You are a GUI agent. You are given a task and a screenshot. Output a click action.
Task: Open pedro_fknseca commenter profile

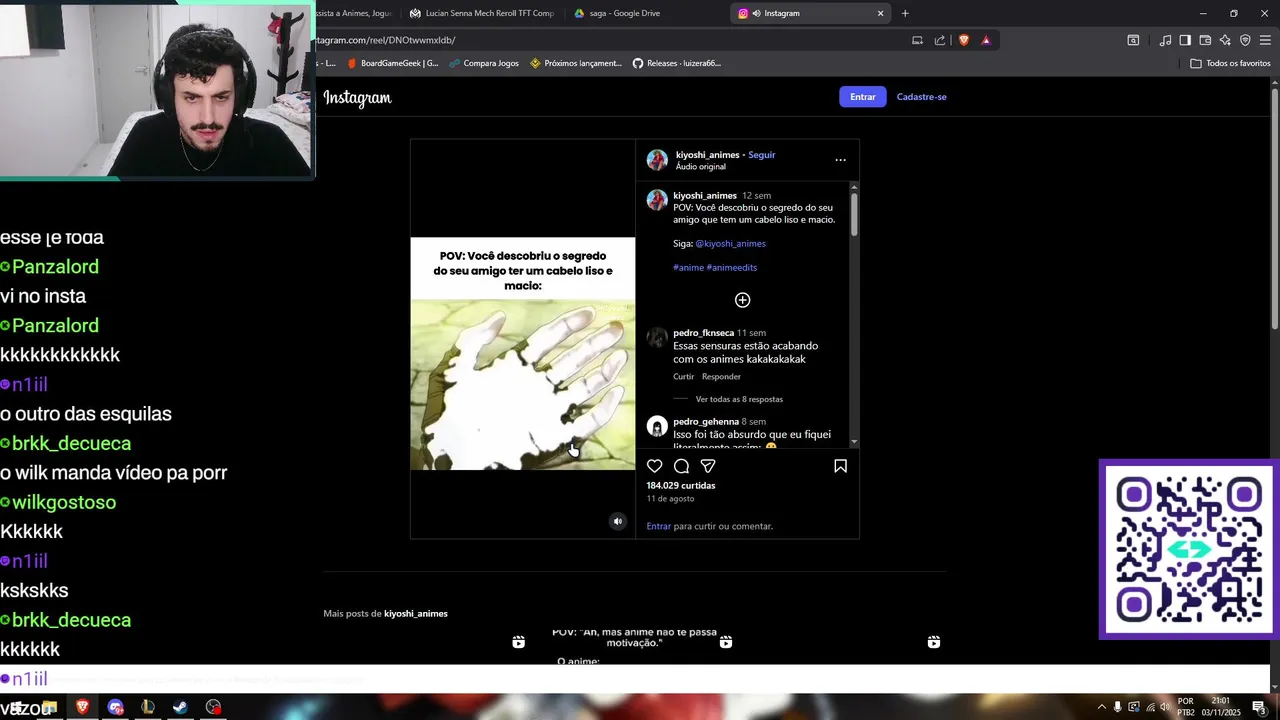pyautogui.click(x=703, y=333)
